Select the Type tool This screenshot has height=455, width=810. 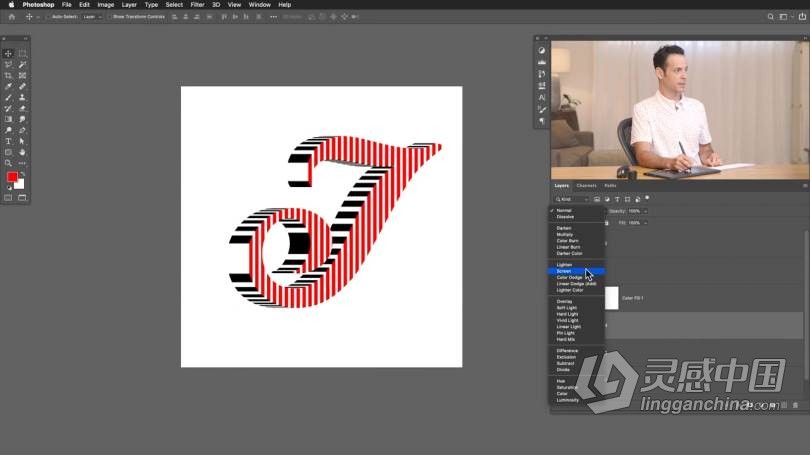pos(9,141)
